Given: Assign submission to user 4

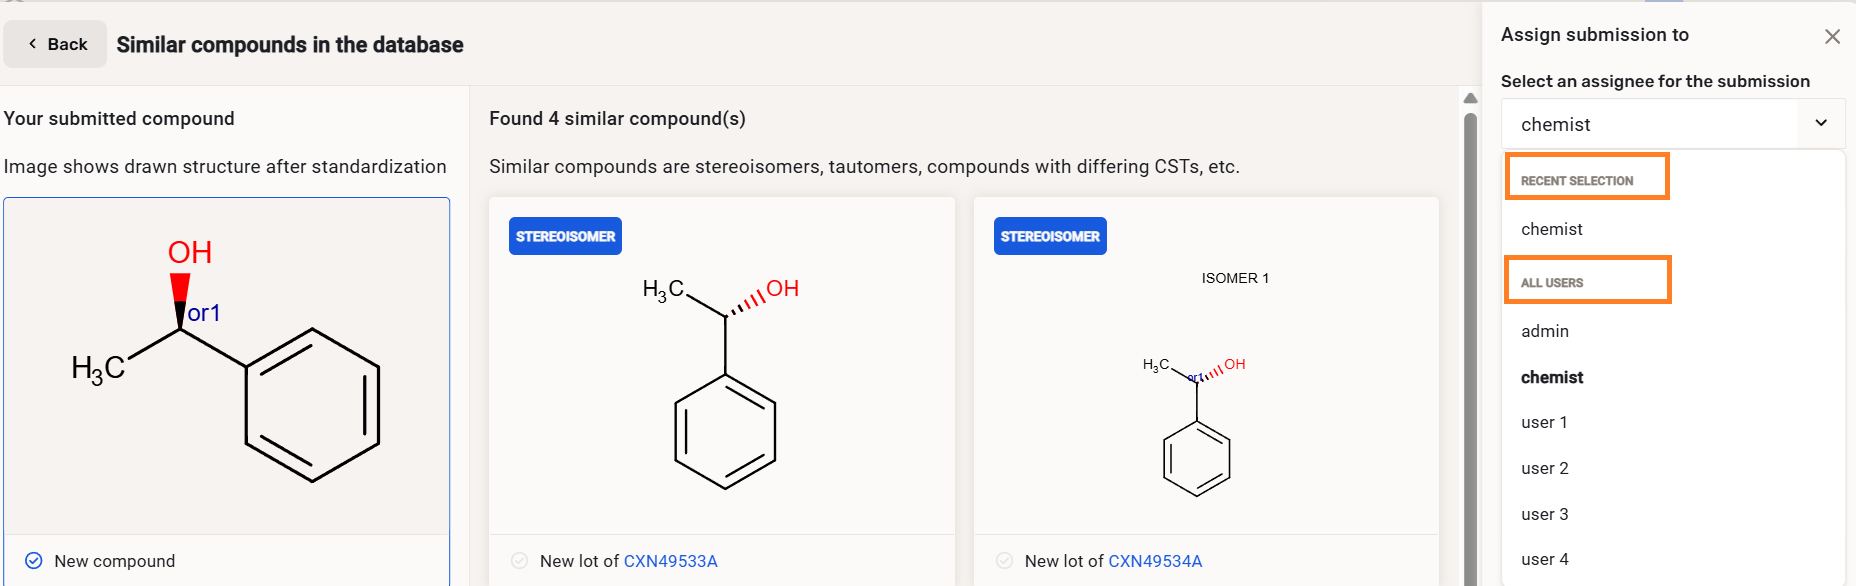Looking at the screenshot, I should tap(1545, 559).
